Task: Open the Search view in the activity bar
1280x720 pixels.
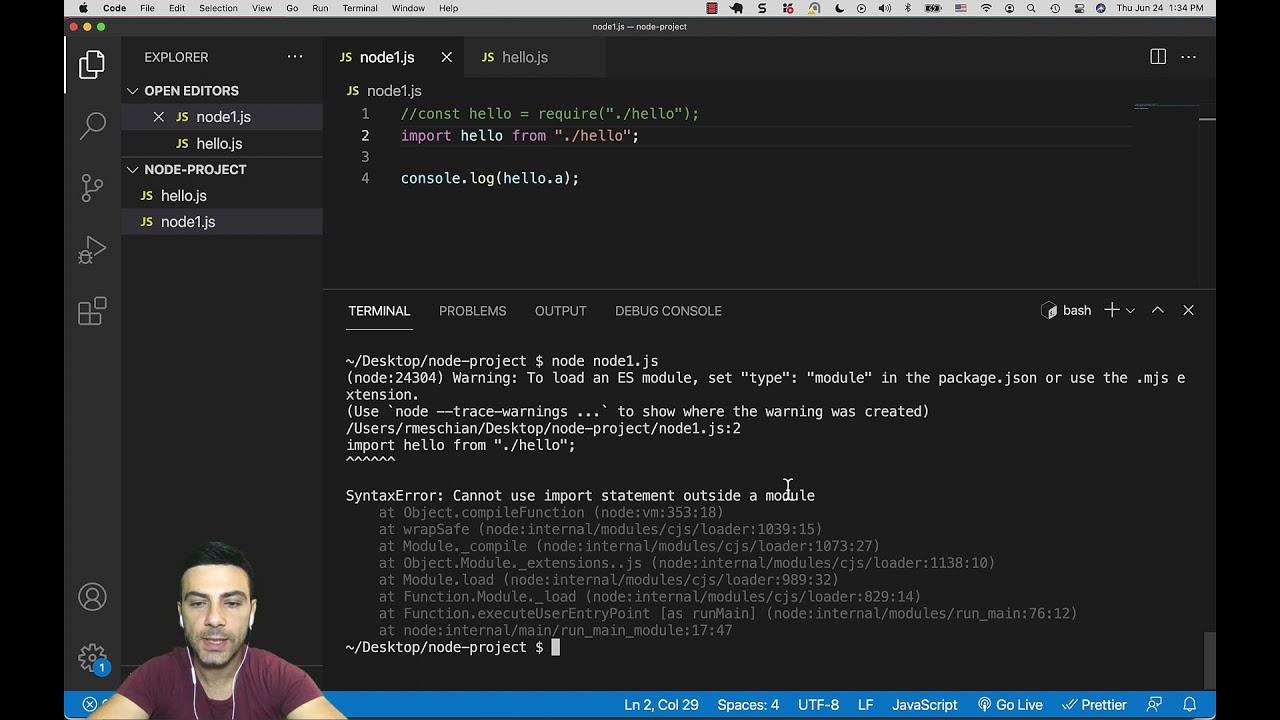Action: (92, 125)
